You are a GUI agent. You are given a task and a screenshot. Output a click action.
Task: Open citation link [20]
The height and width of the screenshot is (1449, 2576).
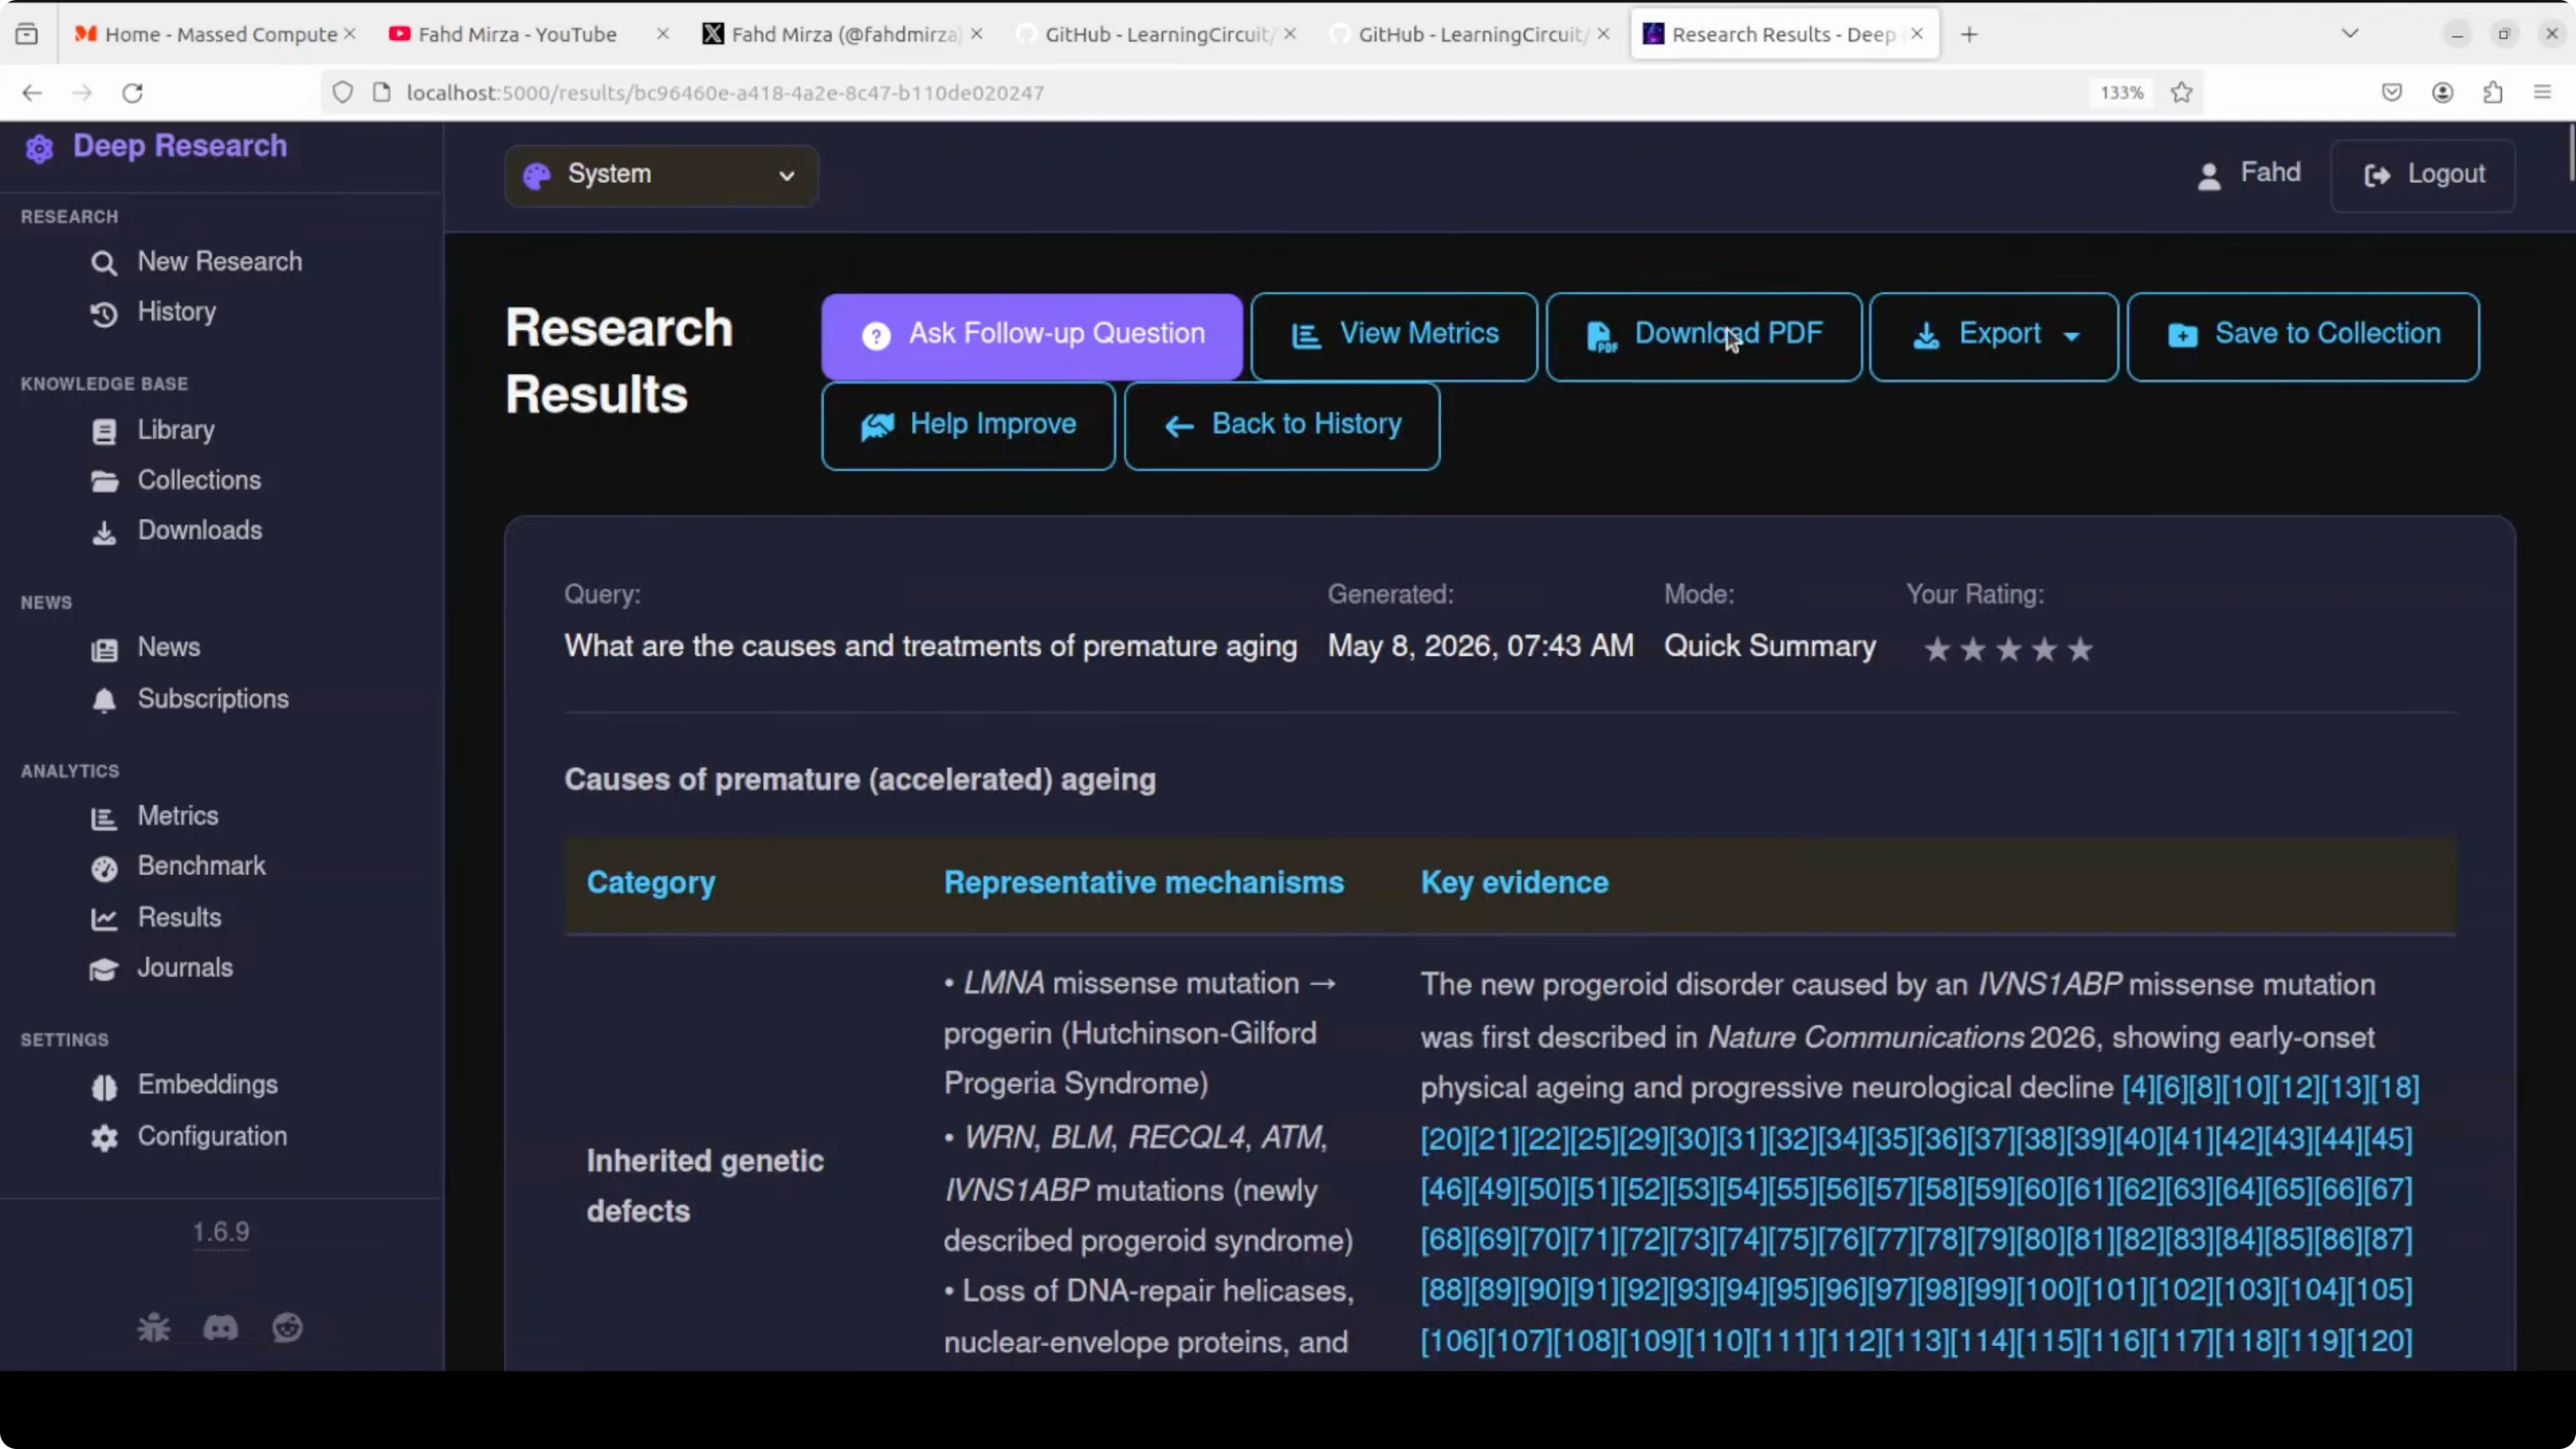coord(1445,1140)
